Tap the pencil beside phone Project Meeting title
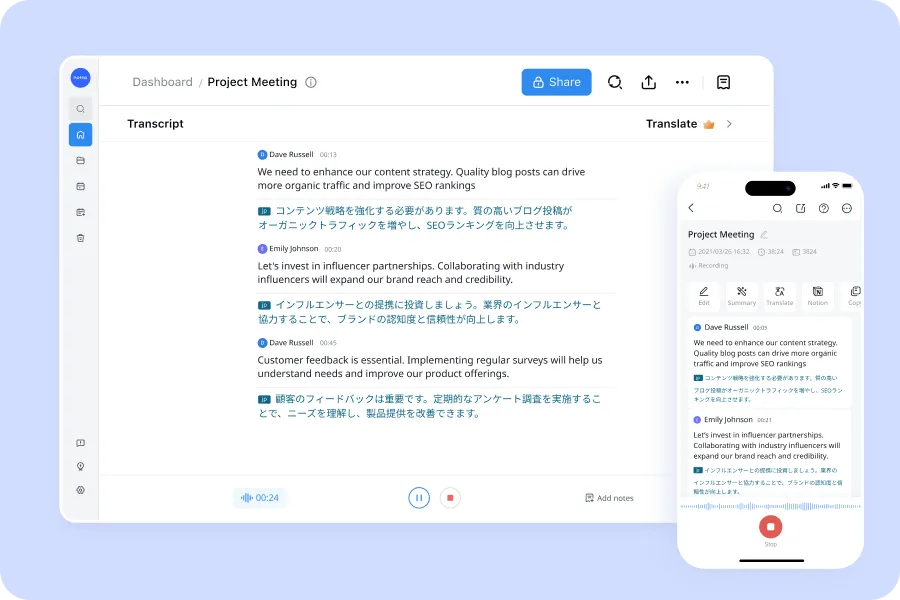 point(764,235)
